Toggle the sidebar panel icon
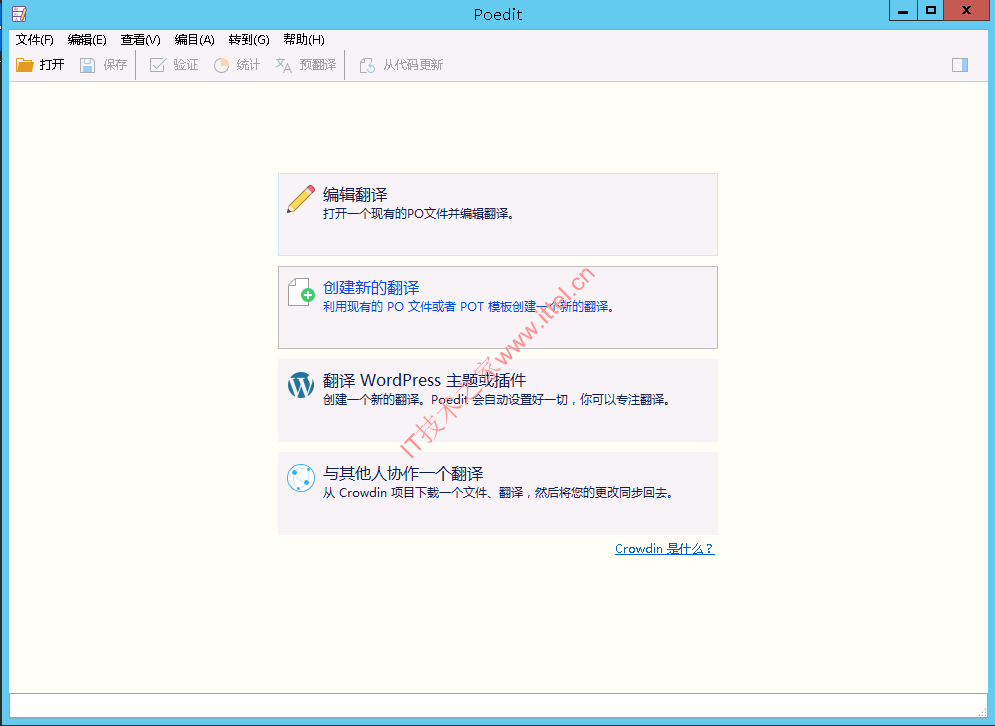This screenshot has width=995, height=726. coord(959,65)
